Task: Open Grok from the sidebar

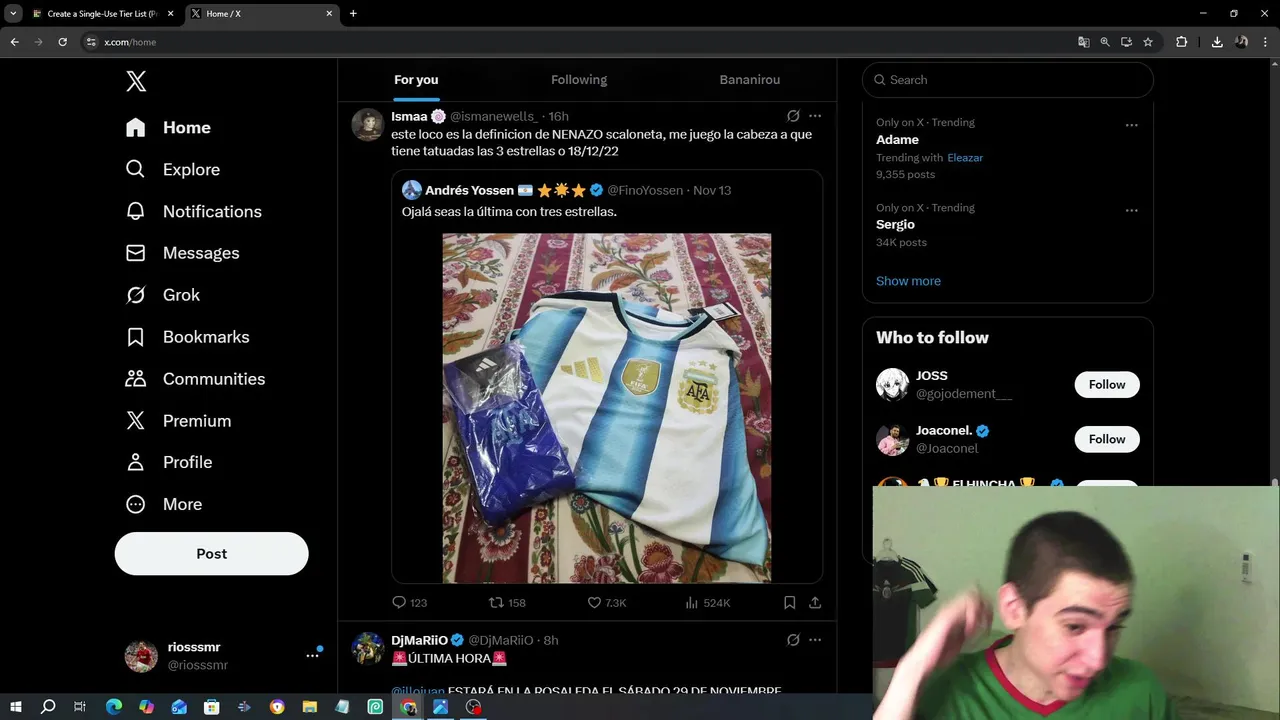Action: (162, 295)
